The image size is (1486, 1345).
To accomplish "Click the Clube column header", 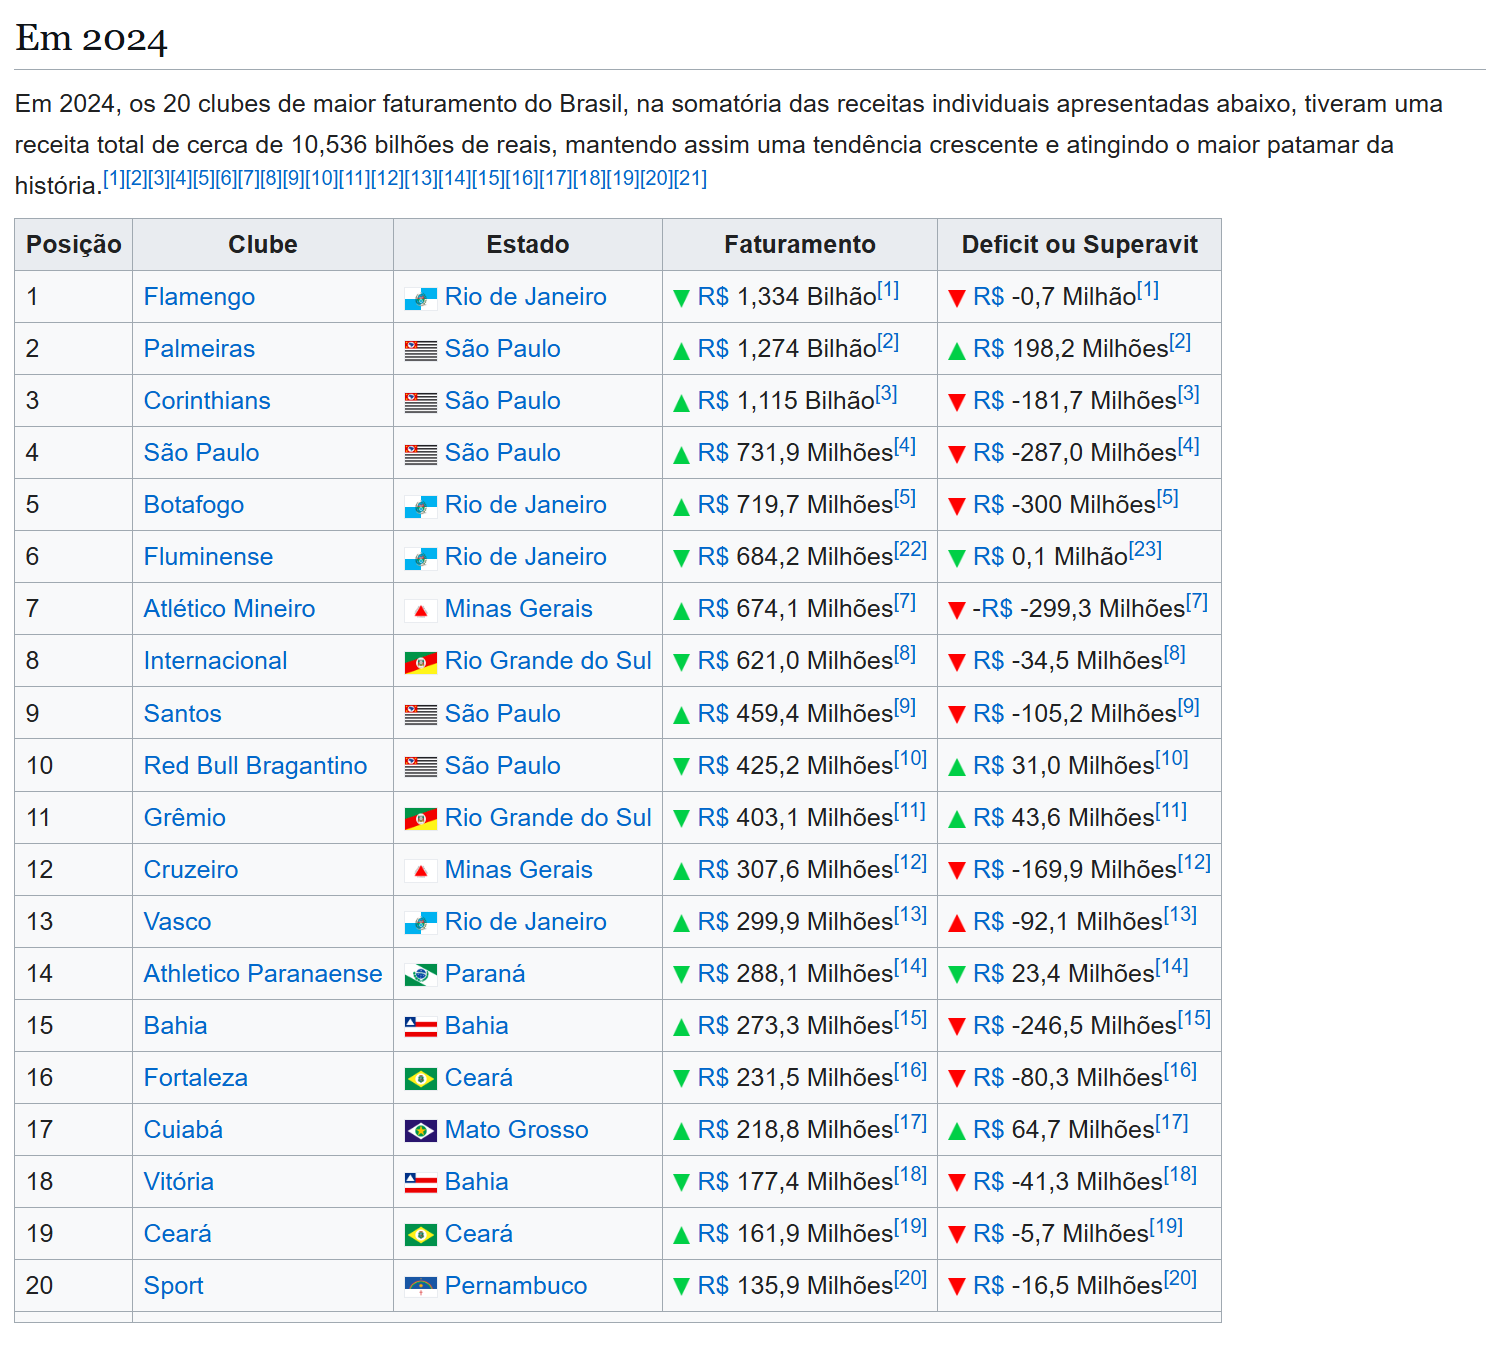I will pyautogui.click(x=263, y=245).
